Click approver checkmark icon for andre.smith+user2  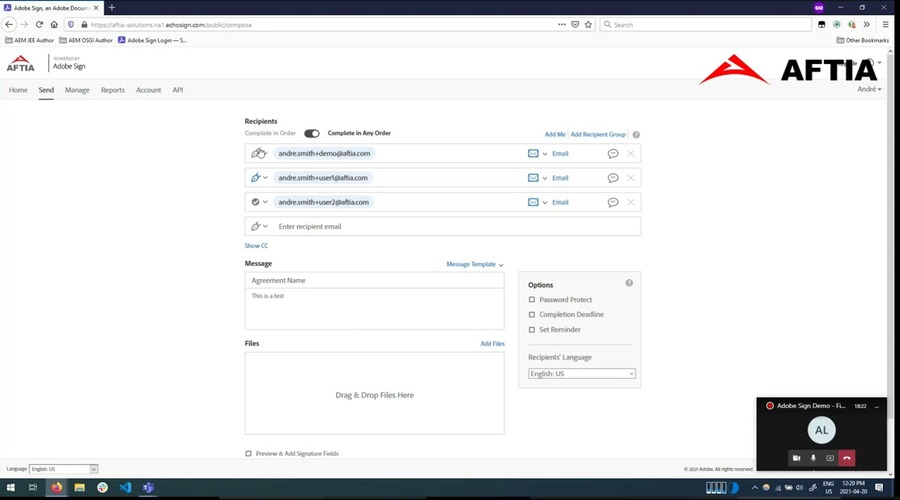point(255,202)
